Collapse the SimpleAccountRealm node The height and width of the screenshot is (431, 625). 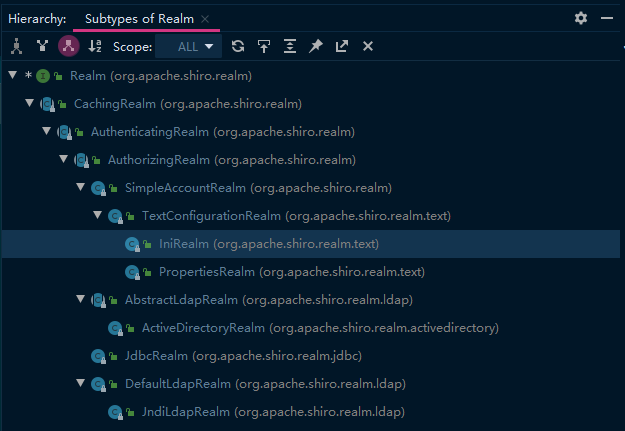(x=81, y=187)
